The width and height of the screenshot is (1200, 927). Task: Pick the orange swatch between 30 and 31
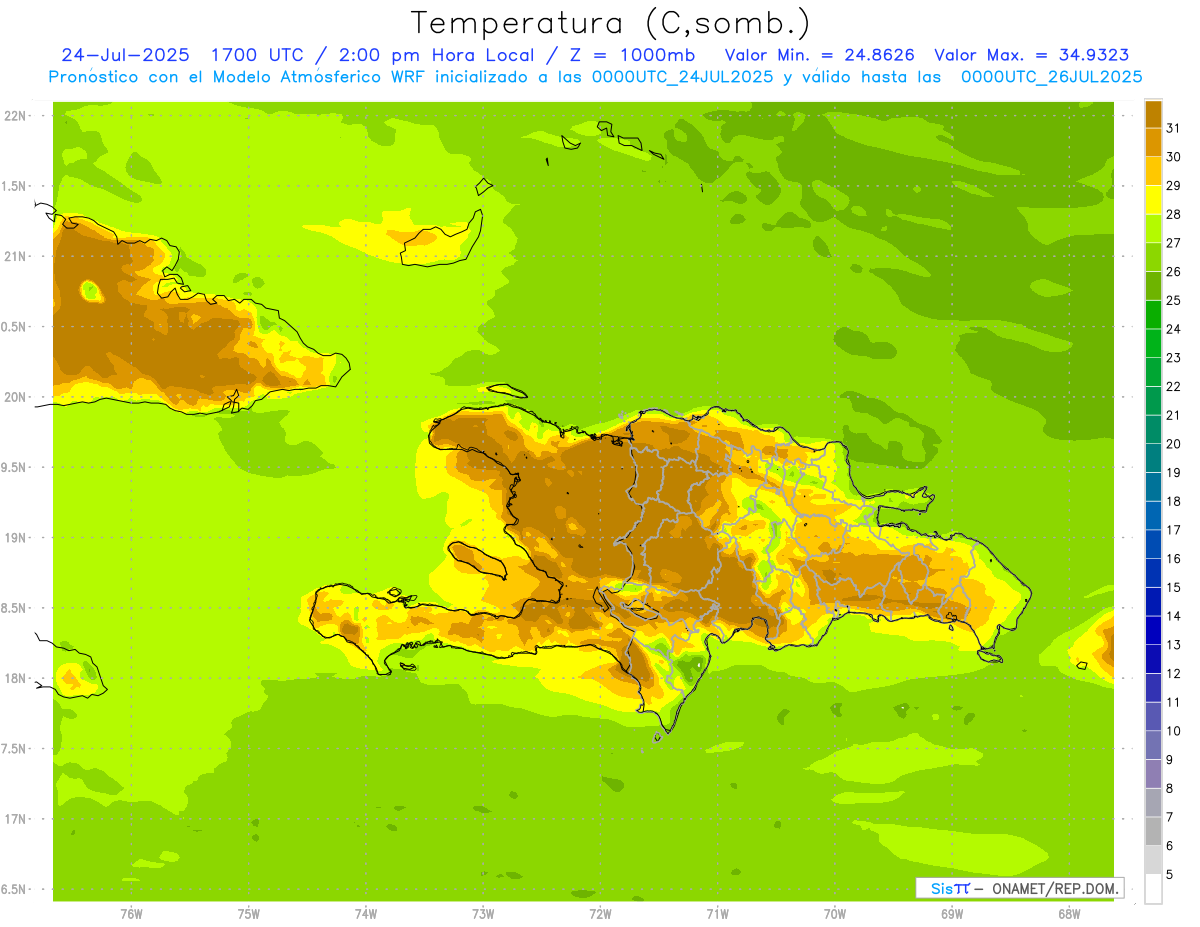(x=1153, y=142)
